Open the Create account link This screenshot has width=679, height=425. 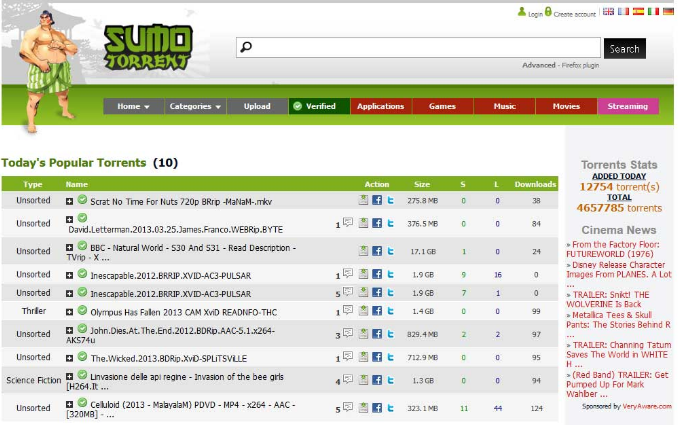click(x=575, y=14)
